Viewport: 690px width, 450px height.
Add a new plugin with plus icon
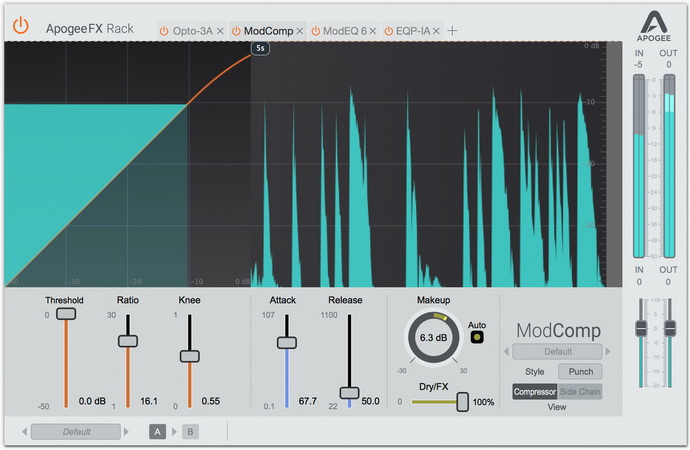coord(452,31)
